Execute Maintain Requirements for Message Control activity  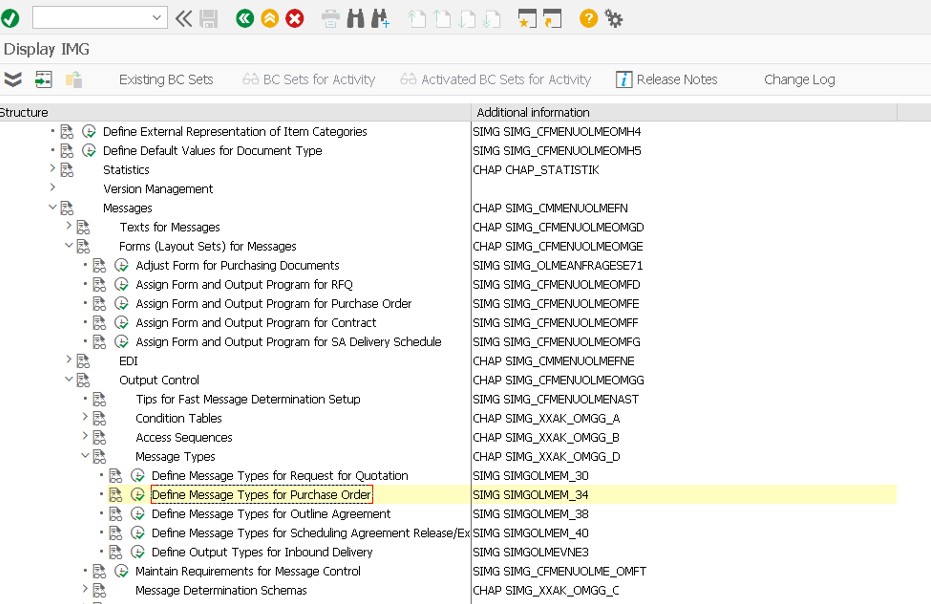(x=121, y=571)
